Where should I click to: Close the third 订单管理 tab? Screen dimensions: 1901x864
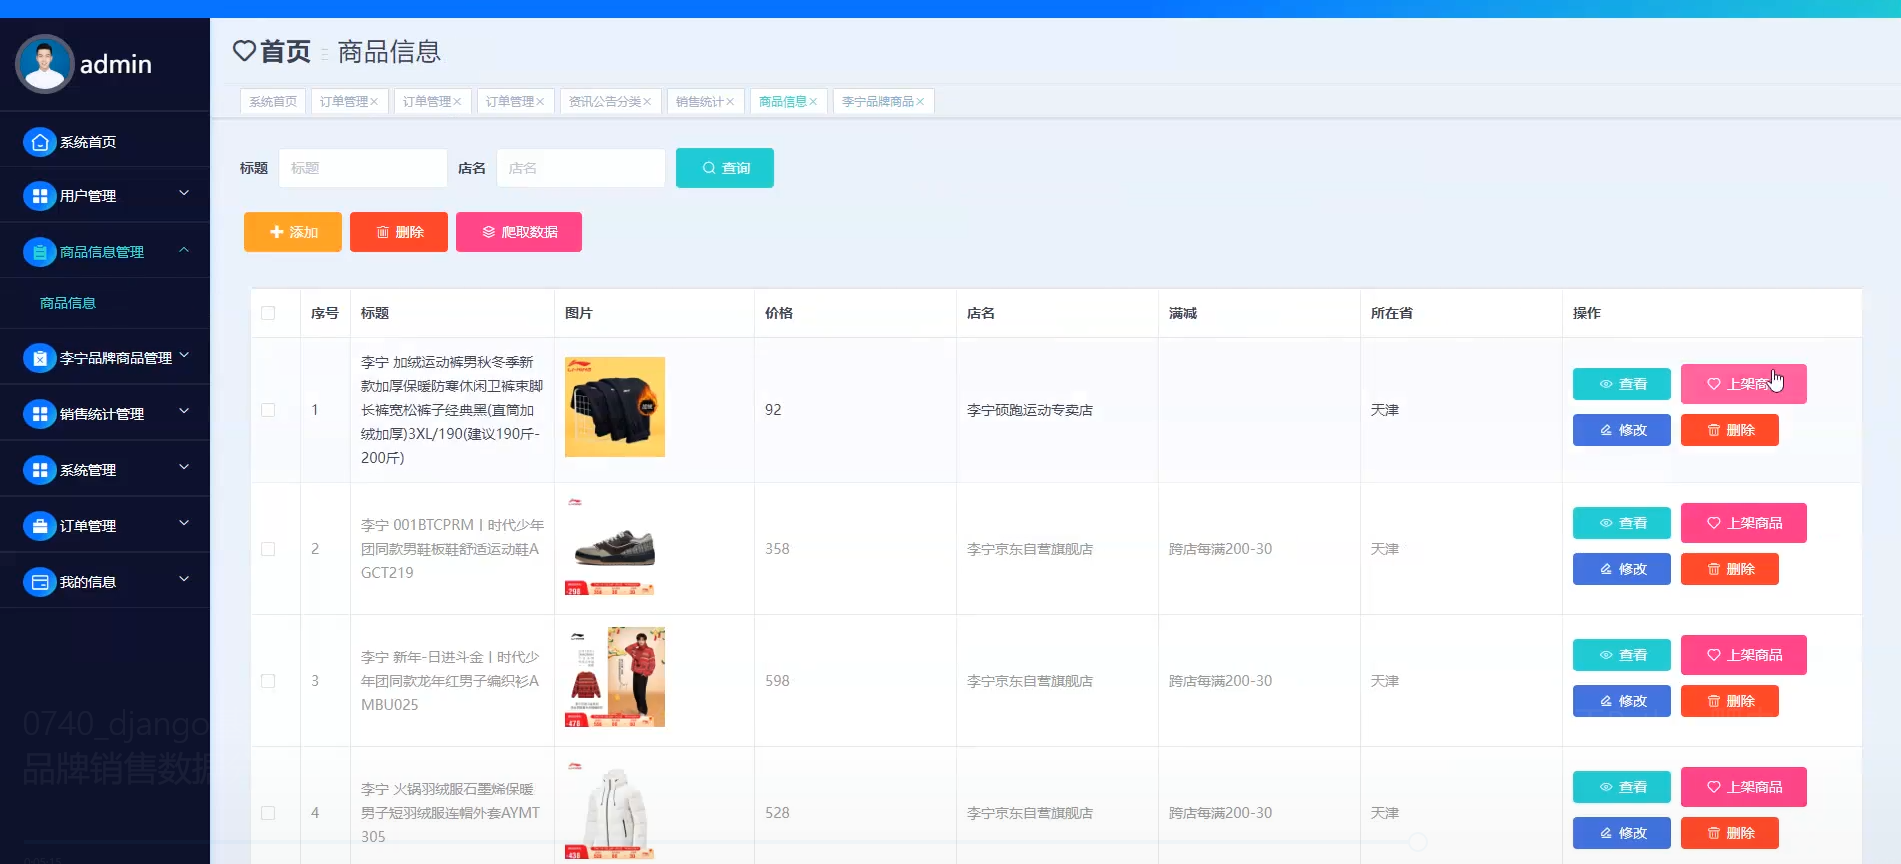tap(540, 102)
